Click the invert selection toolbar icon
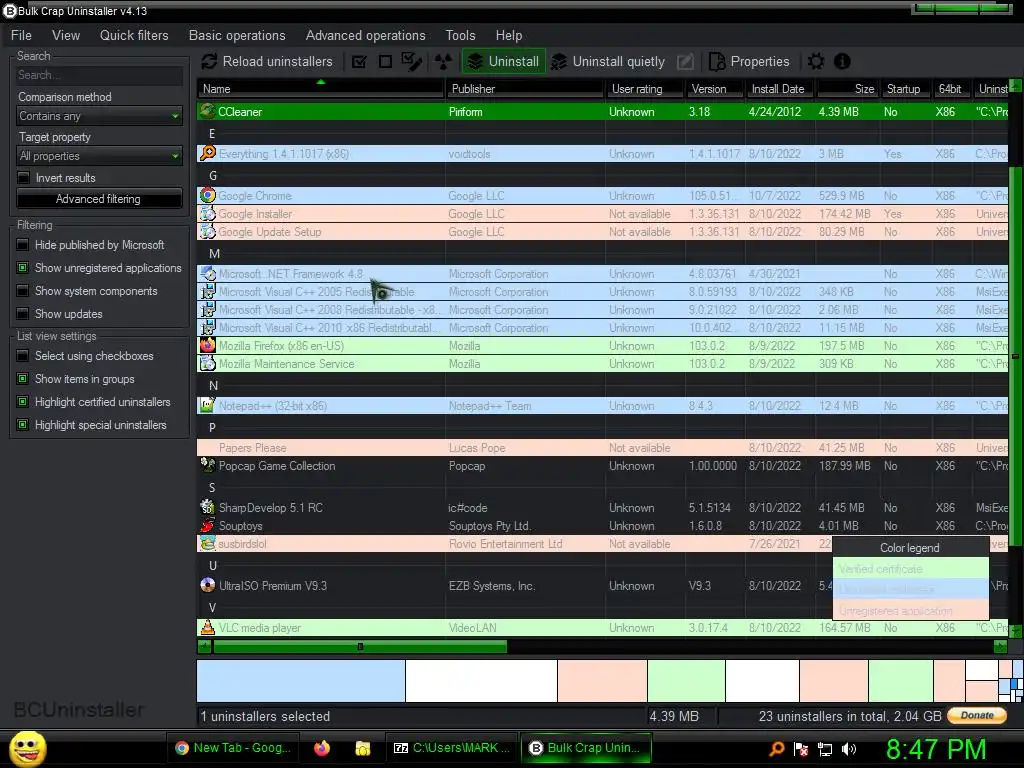The height and width of the screenshot is (768, 1024). pyautogui.click(x=411, y=61)
